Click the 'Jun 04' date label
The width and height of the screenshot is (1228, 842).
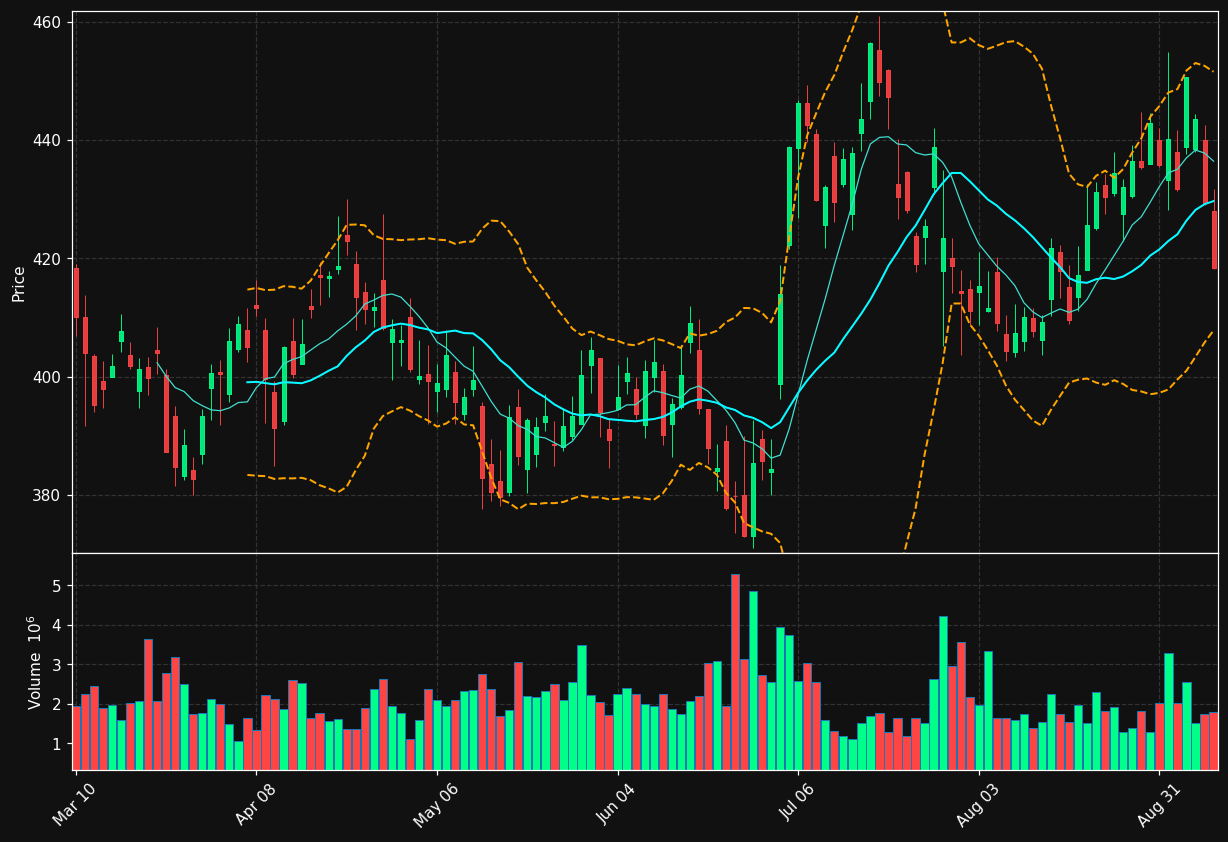[615, 803]
